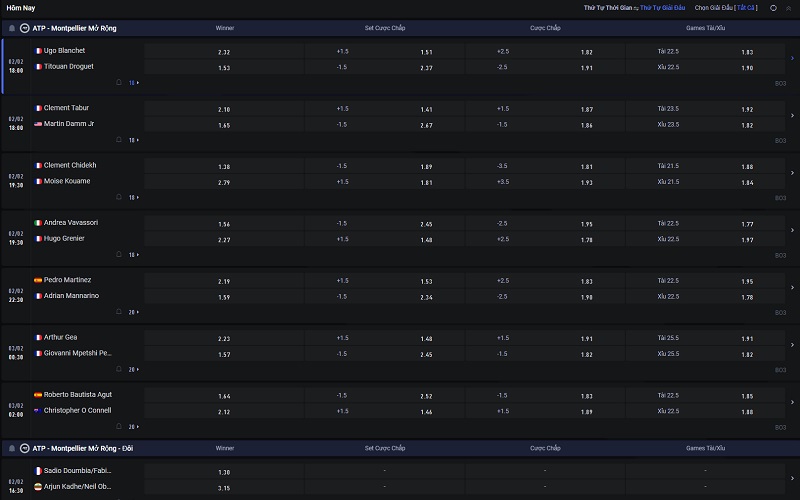
Task: Set alert bell for Gea vs Mpetshi match
Action: pos(119,369)
